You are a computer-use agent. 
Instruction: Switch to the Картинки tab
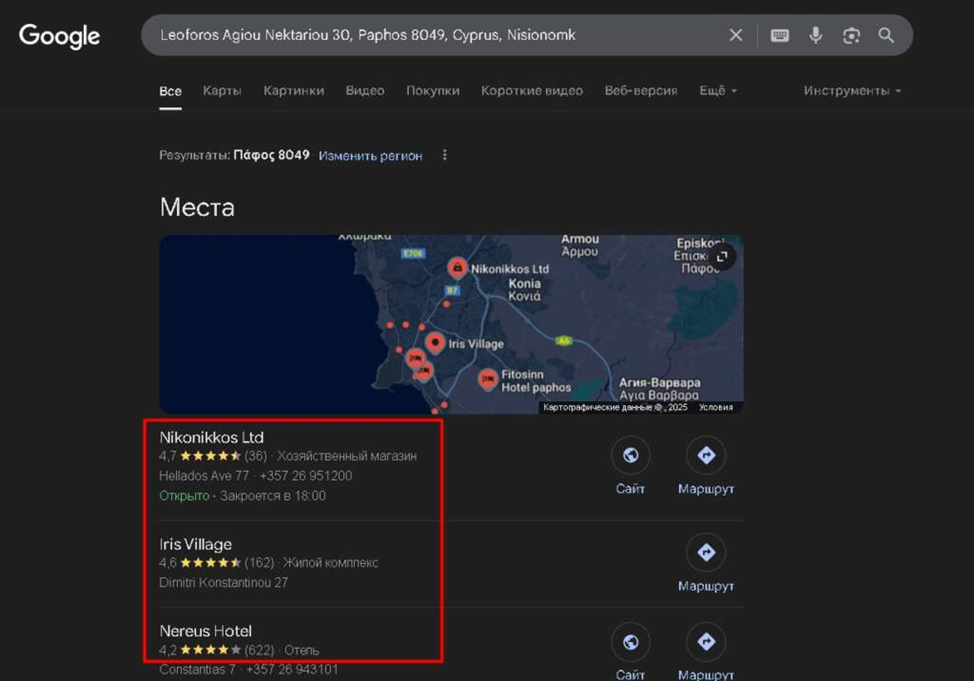pos(293,91)
